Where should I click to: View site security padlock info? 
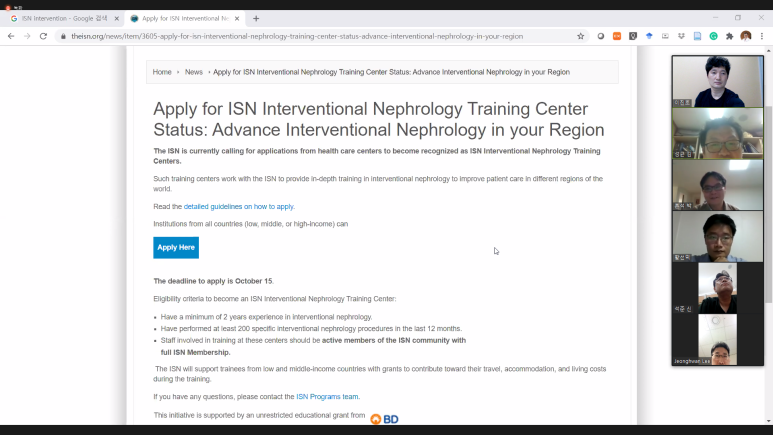[x=63, y=36]
